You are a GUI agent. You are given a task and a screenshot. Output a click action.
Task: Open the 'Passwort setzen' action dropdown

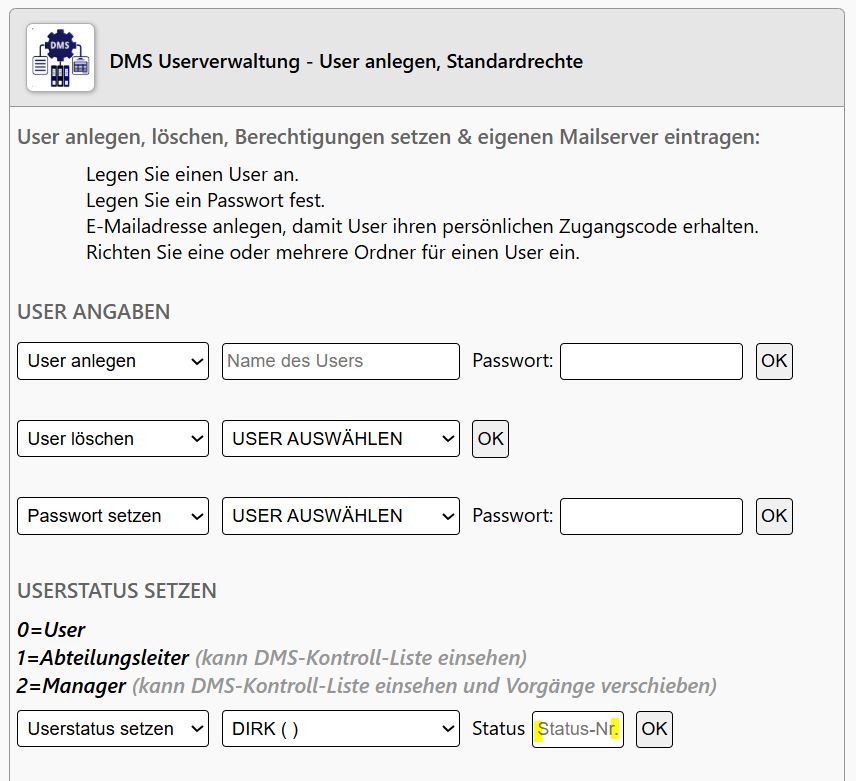[x=113, y=516]
